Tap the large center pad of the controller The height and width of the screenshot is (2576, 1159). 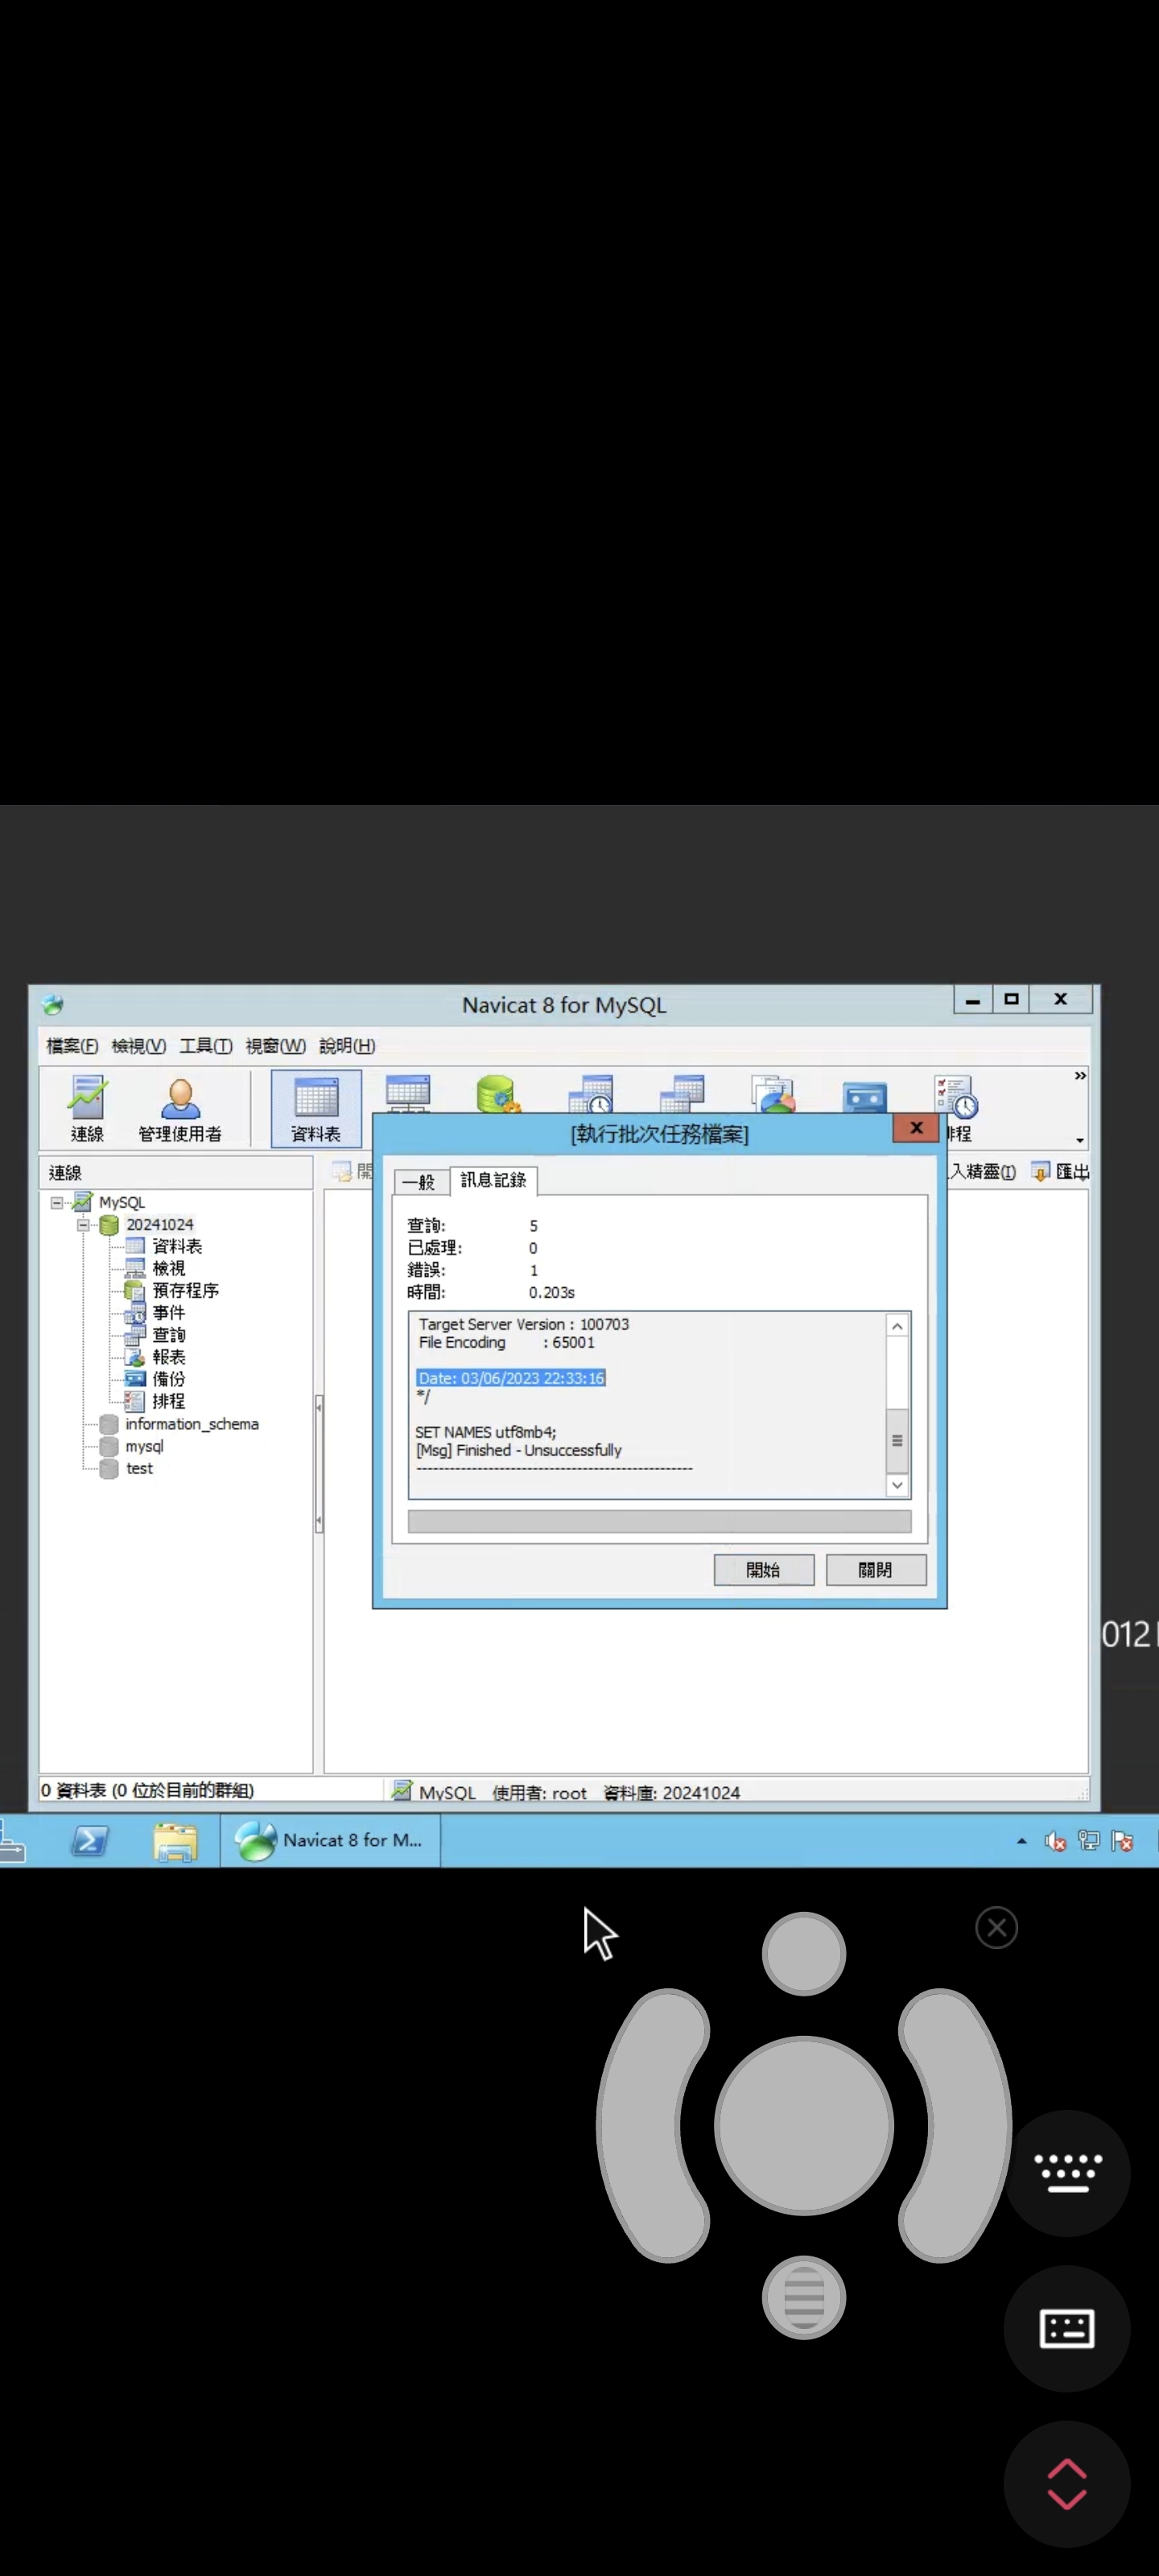803,2125
